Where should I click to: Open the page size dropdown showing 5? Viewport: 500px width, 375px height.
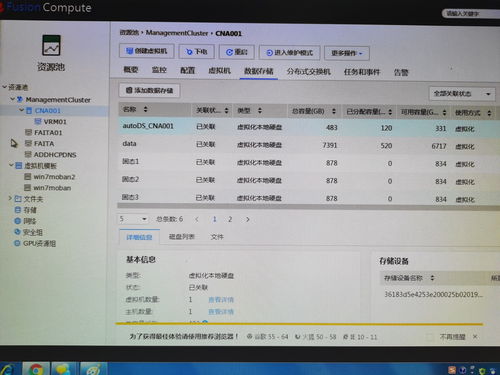(133, 219)
